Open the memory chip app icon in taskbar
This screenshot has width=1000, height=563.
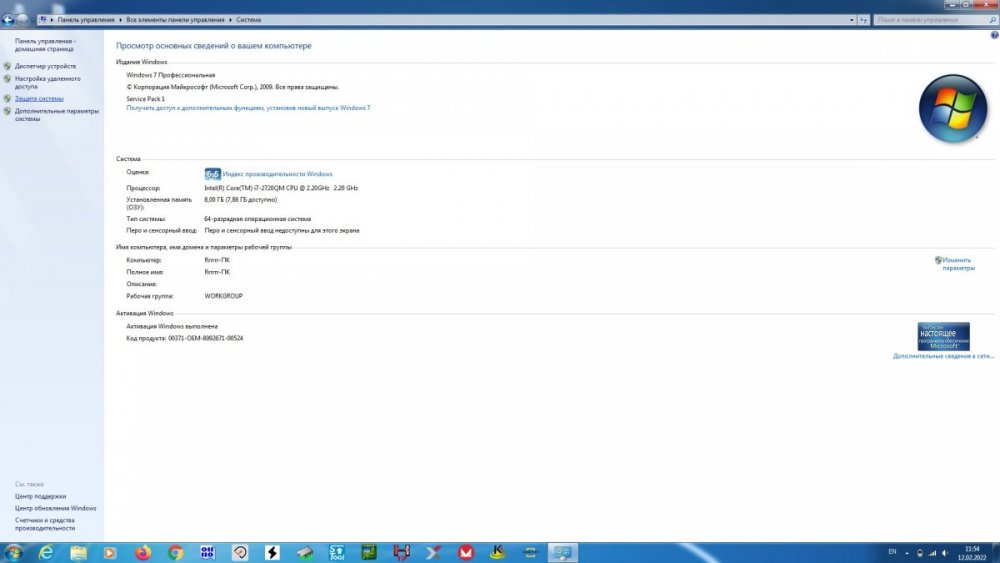click(x=305, y=552)
